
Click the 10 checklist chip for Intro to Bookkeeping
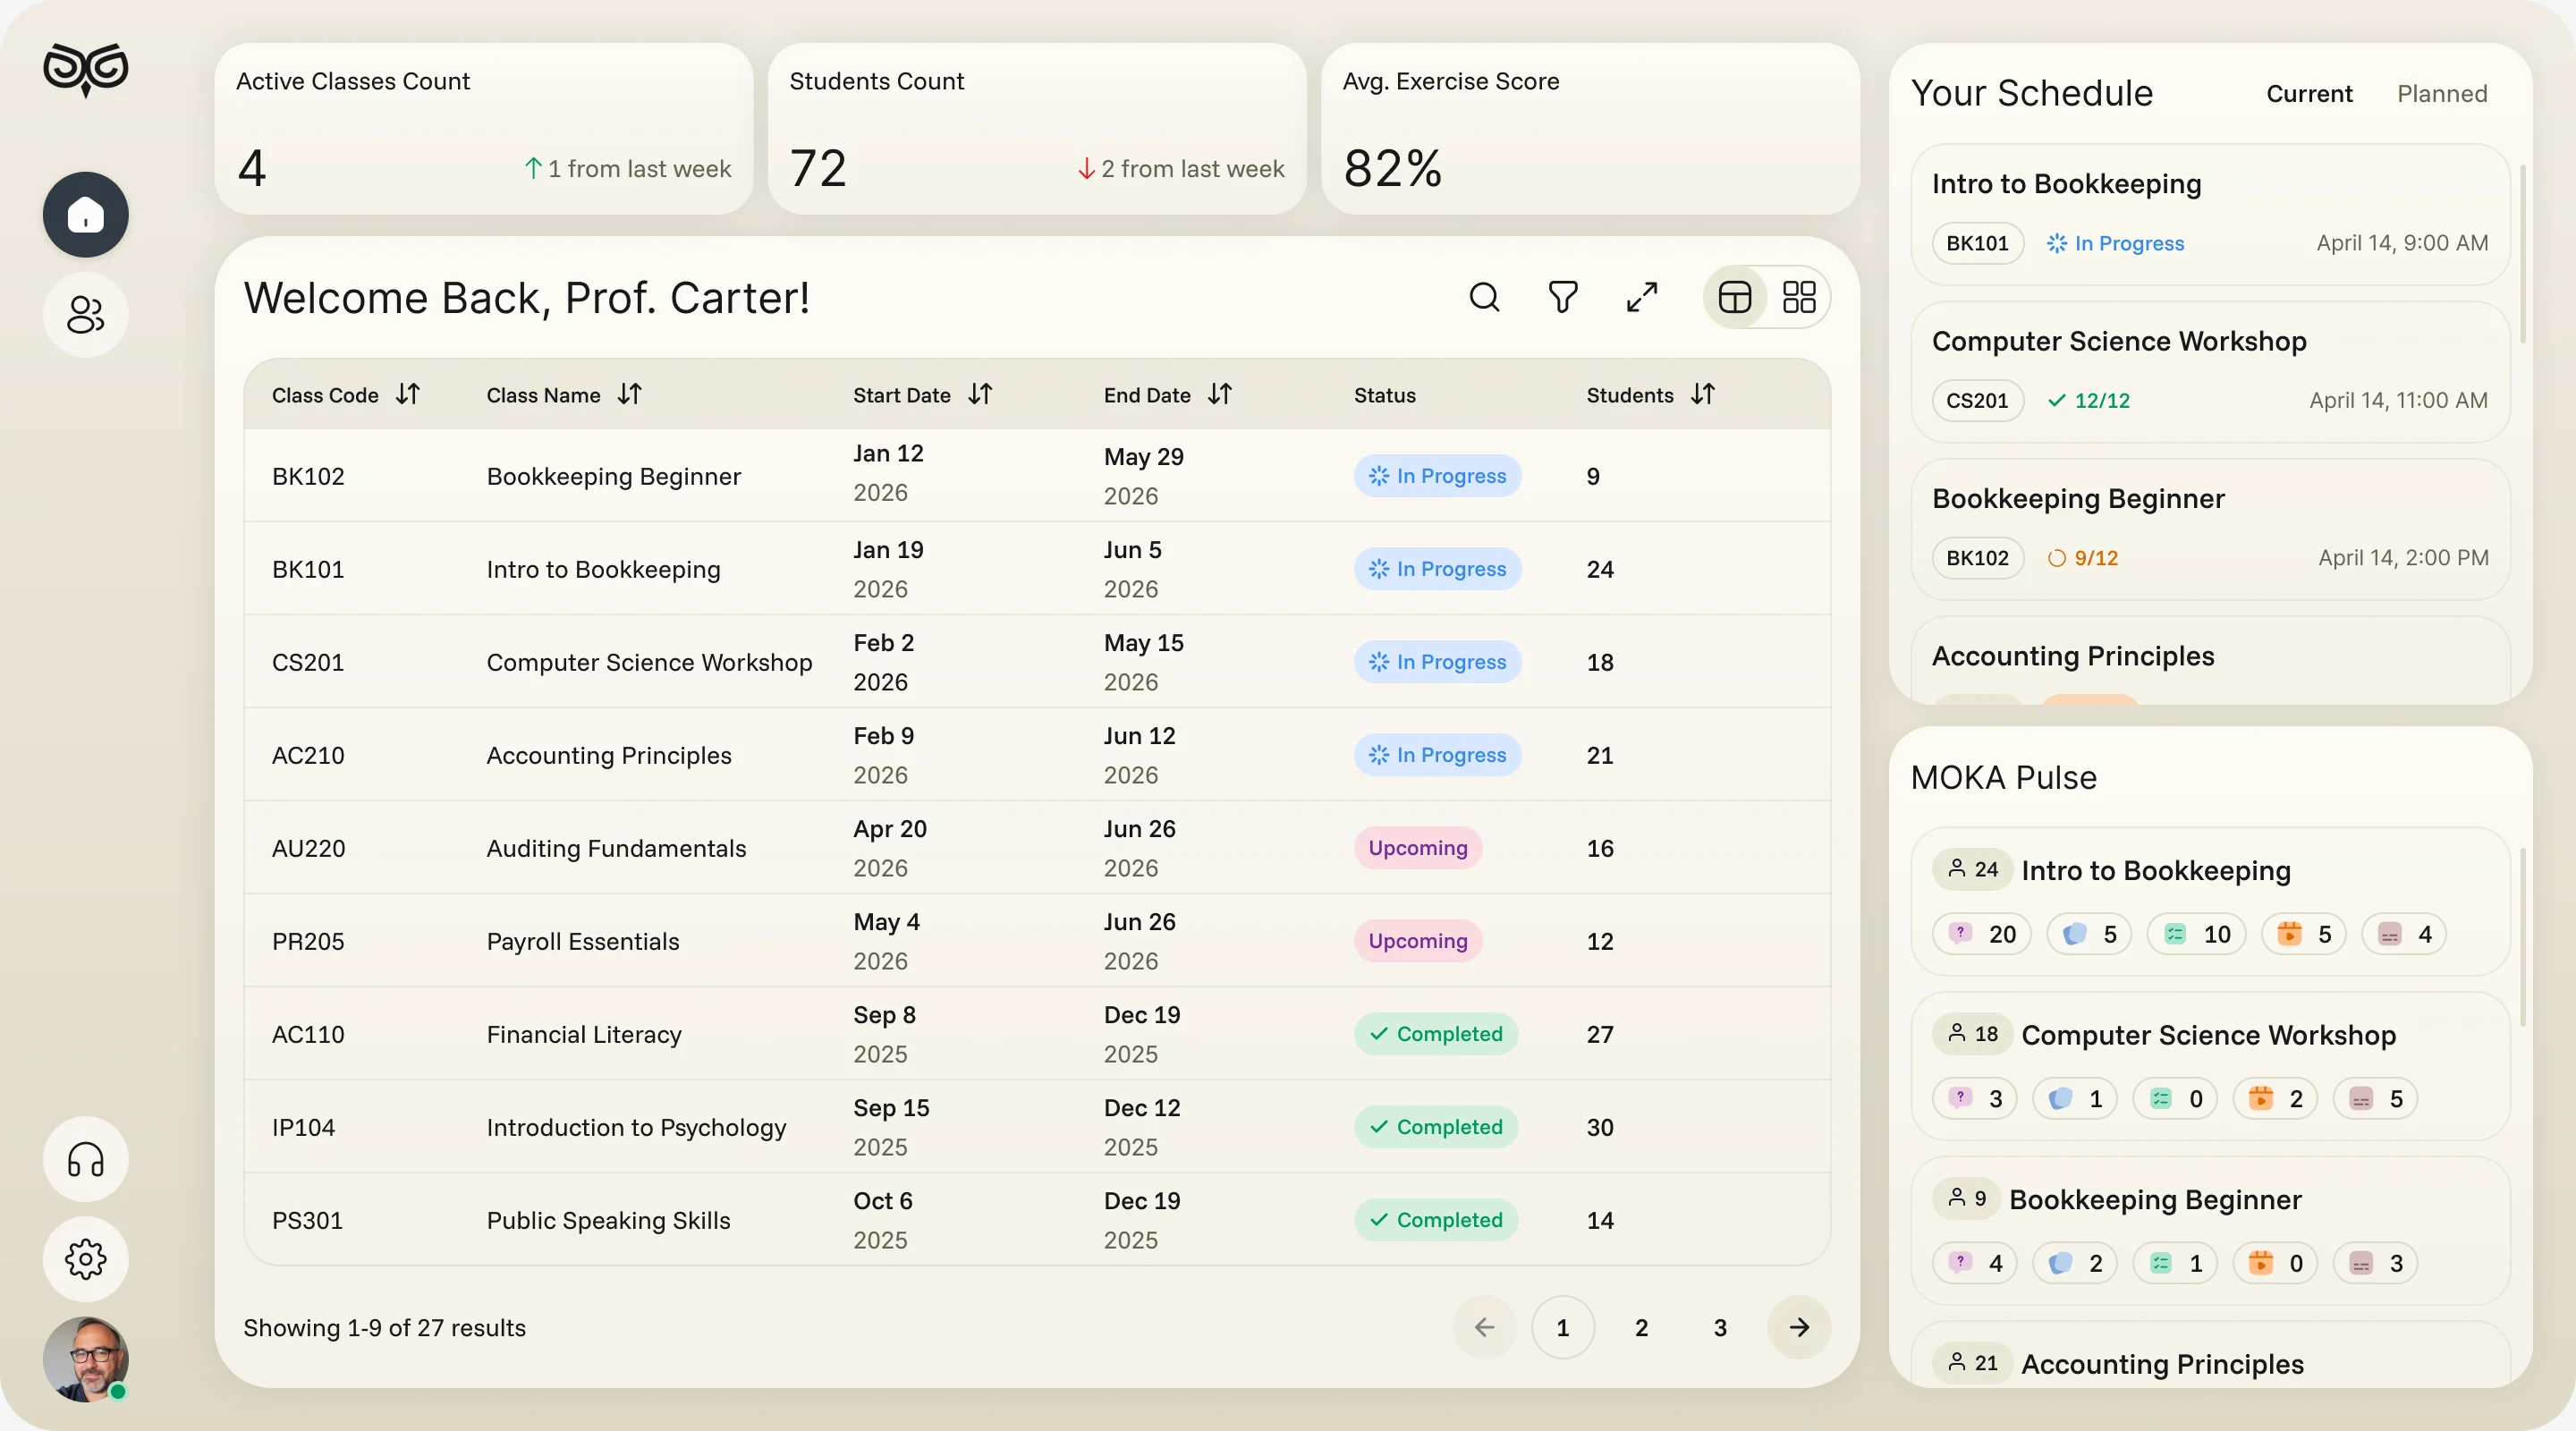2196,934
